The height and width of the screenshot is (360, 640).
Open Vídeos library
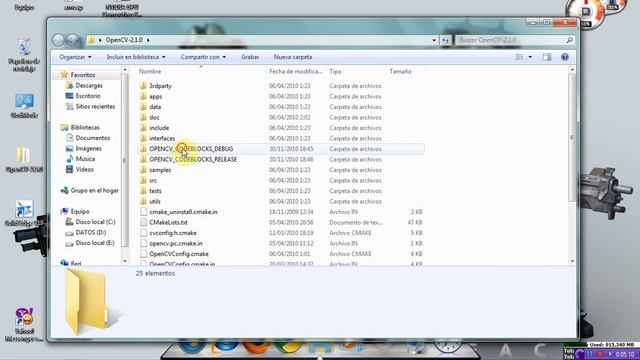84,169
